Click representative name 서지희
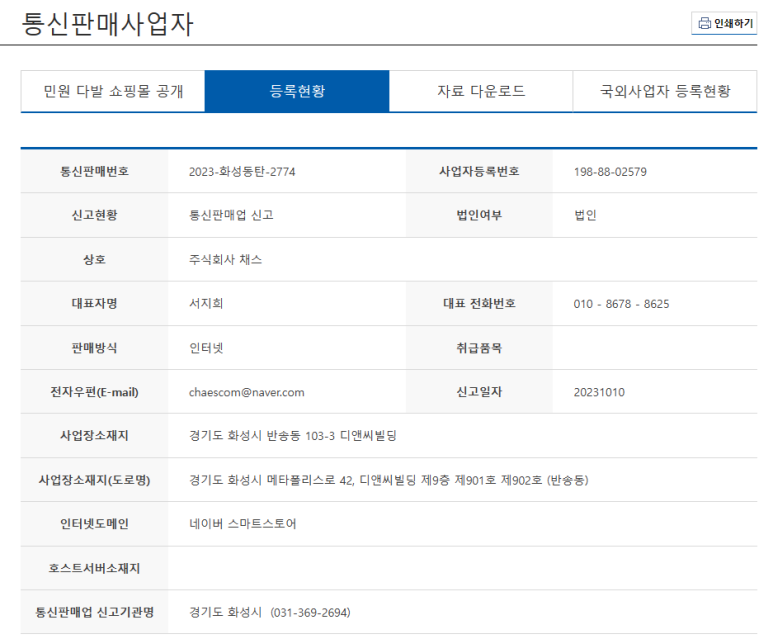Image resolution: width=773 pixels, height=639 pixels. (206, 303)
